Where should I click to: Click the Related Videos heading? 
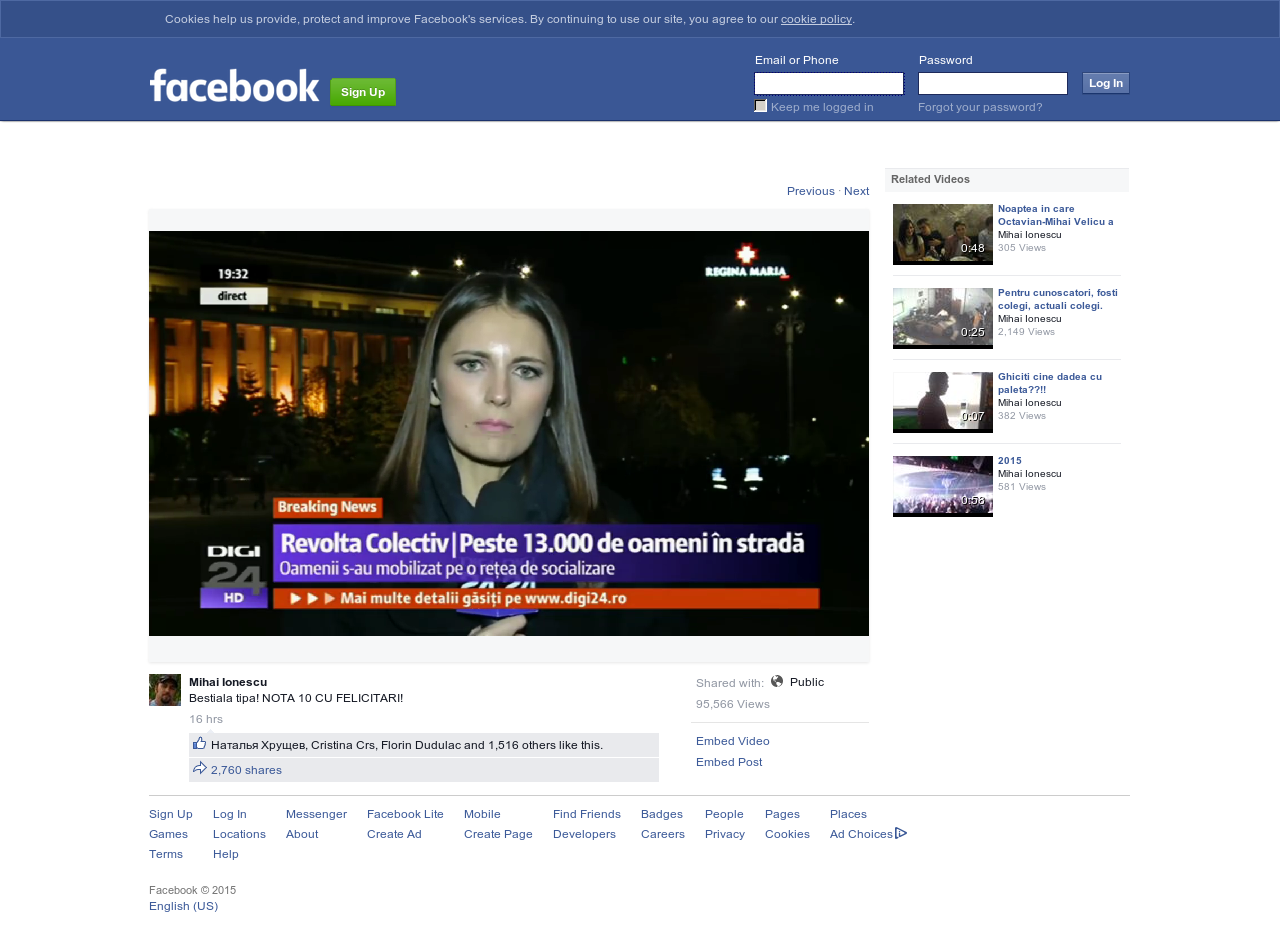point(930,179)
